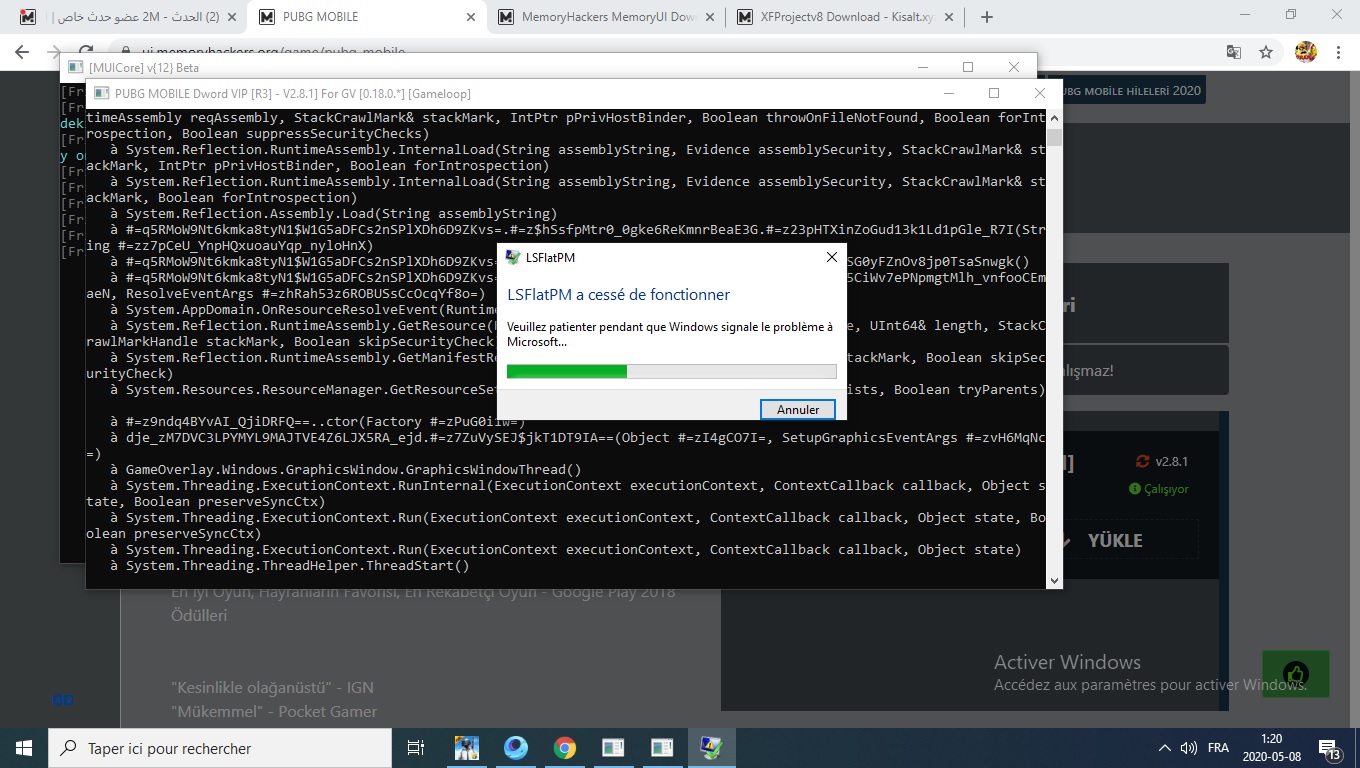The height and width of the screenshot is (768, 1360).
Task: Open the PUBG game icon on the taskbar
Action: [x=467, y=748]
